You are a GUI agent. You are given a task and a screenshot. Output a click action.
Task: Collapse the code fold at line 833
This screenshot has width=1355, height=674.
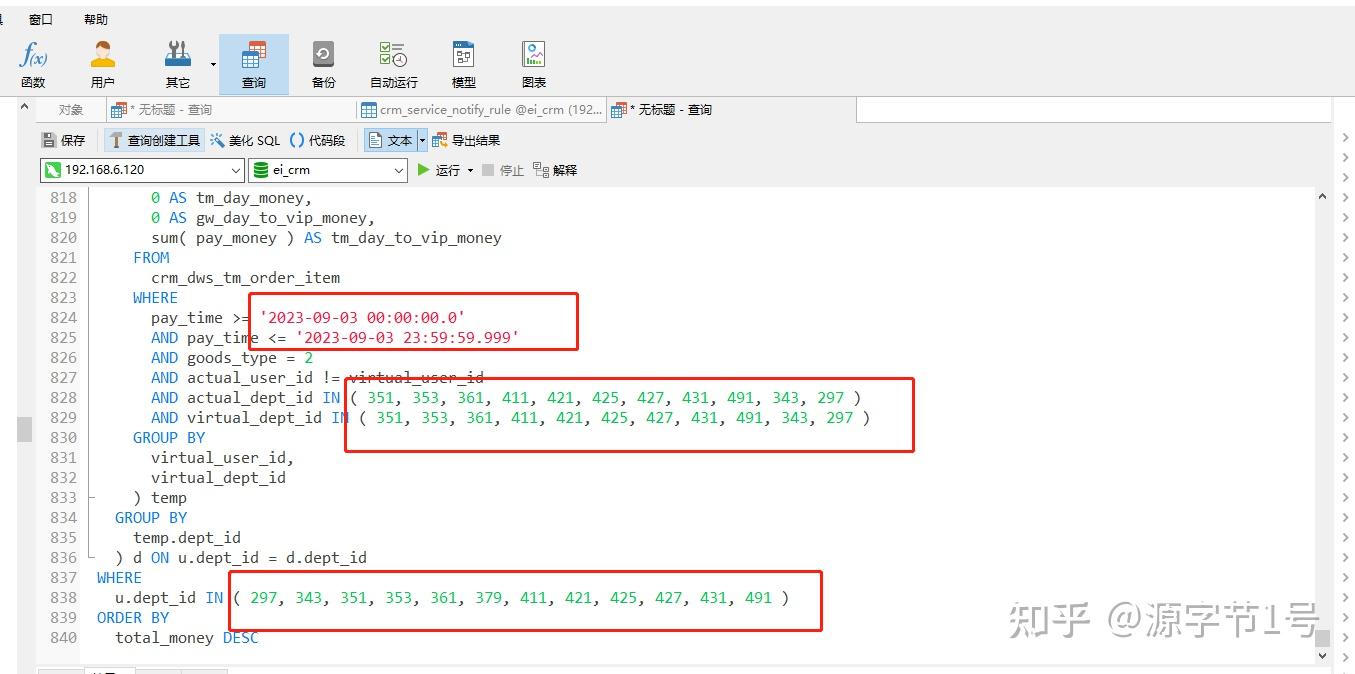[91, 497]
